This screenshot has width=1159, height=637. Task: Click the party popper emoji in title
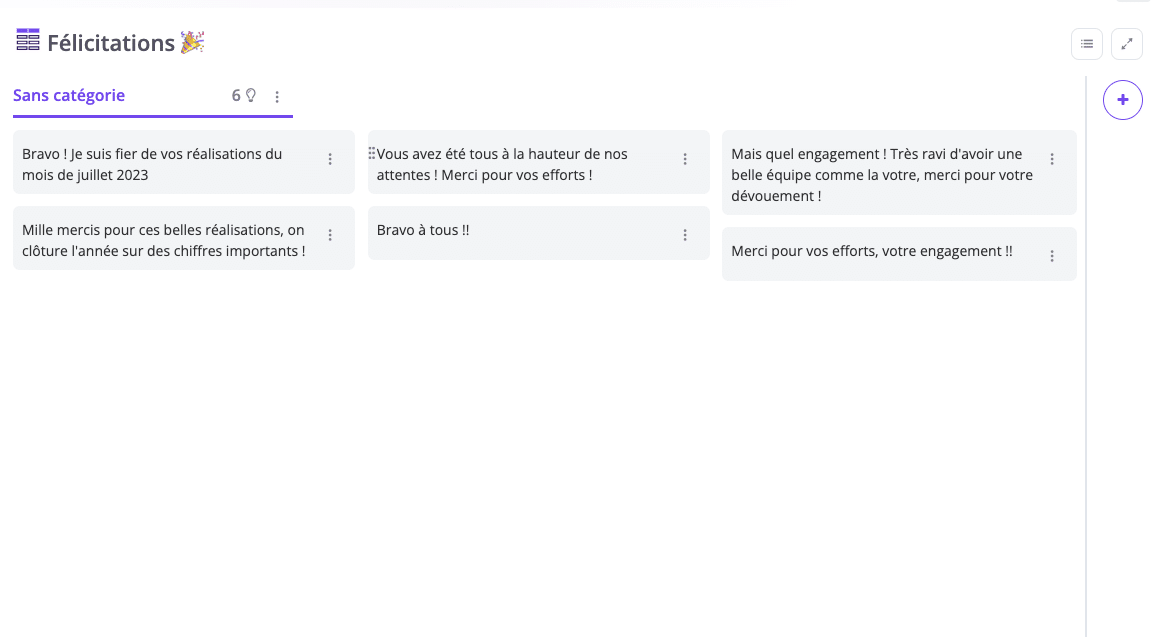click(x=192, y=42)
